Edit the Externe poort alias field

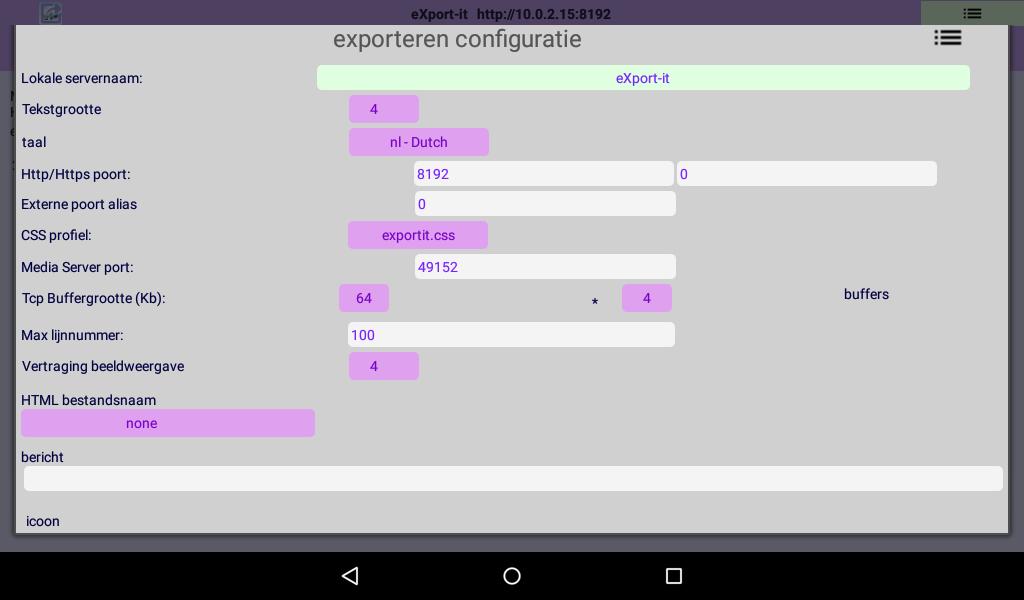[x=545, y=204]
